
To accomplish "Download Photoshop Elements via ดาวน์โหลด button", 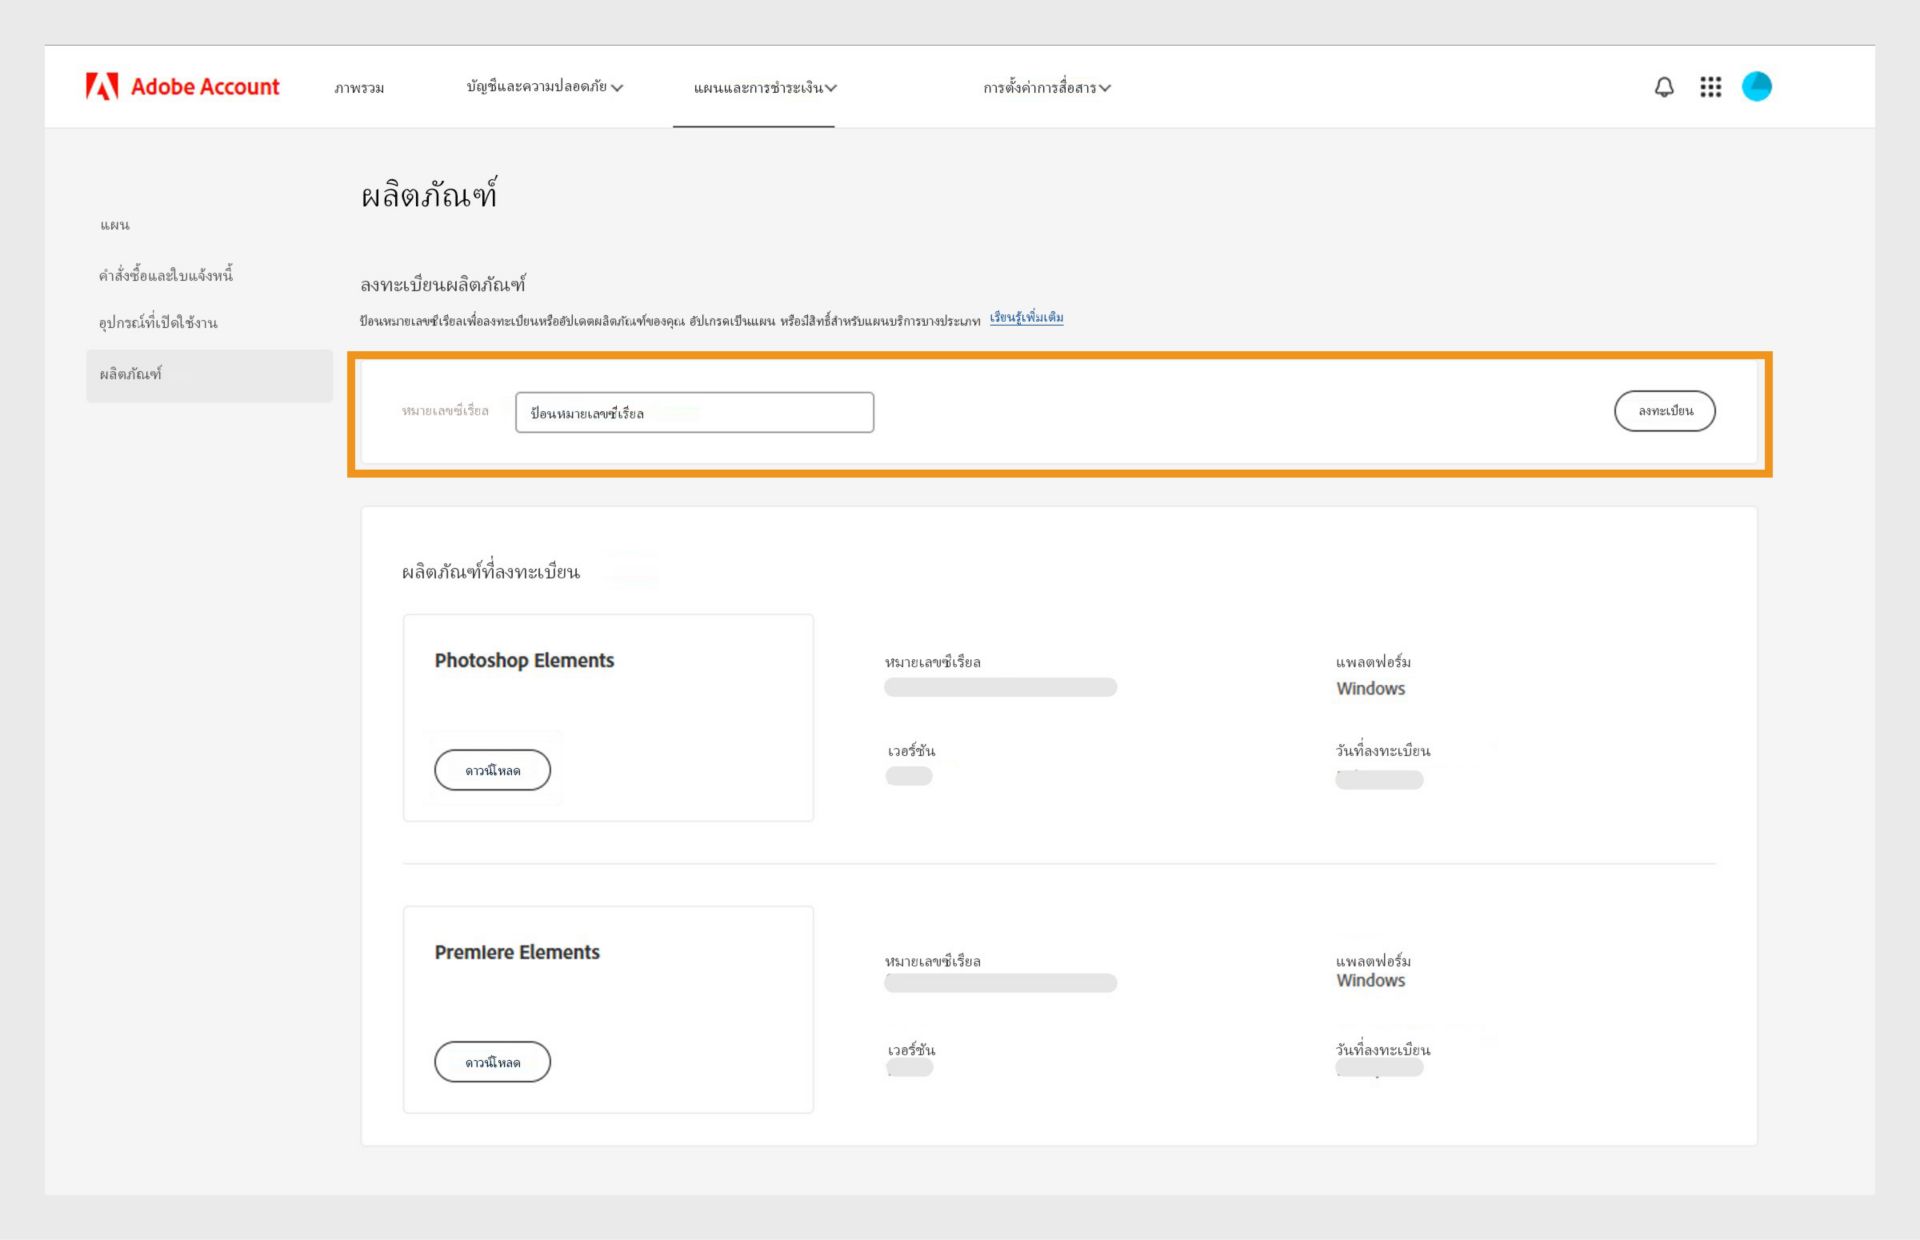I will click(492, 770).
